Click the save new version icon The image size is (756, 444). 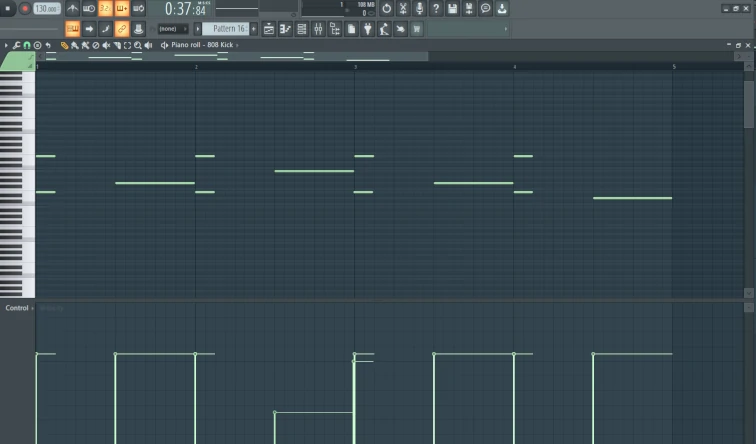pyautogui.click(x=469, y=8)
